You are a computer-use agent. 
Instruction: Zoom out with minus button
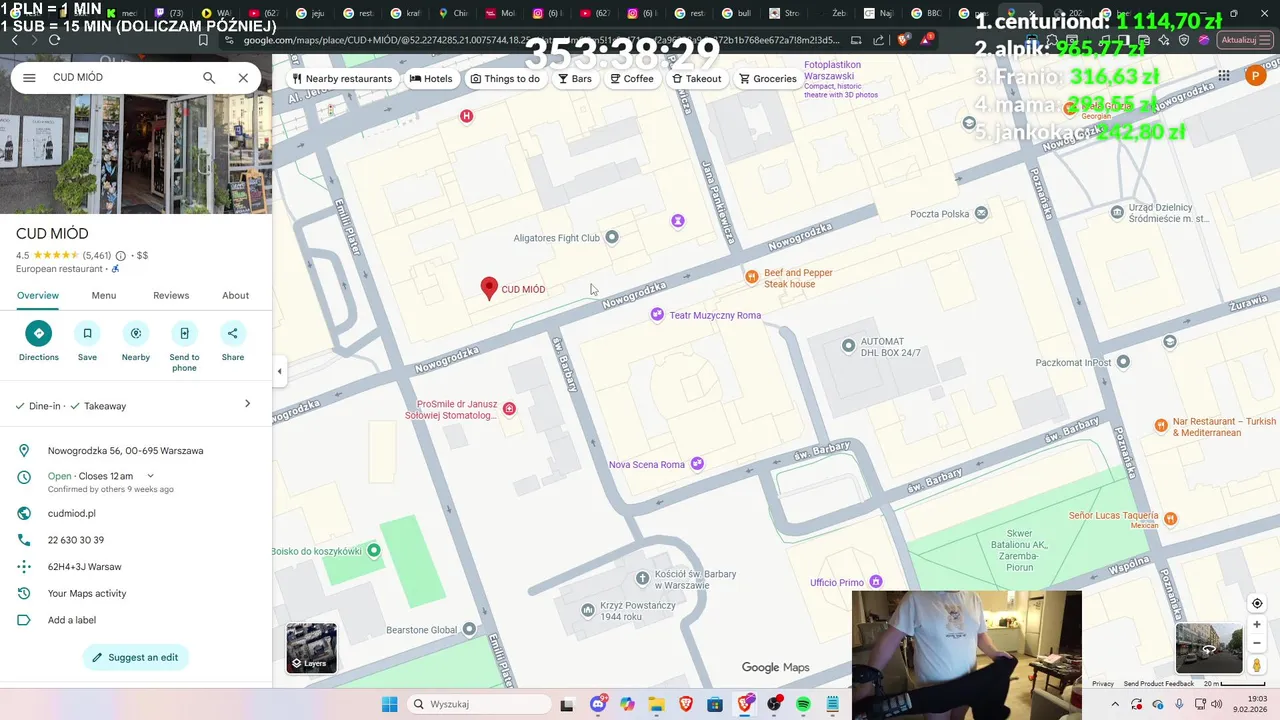1257,643
